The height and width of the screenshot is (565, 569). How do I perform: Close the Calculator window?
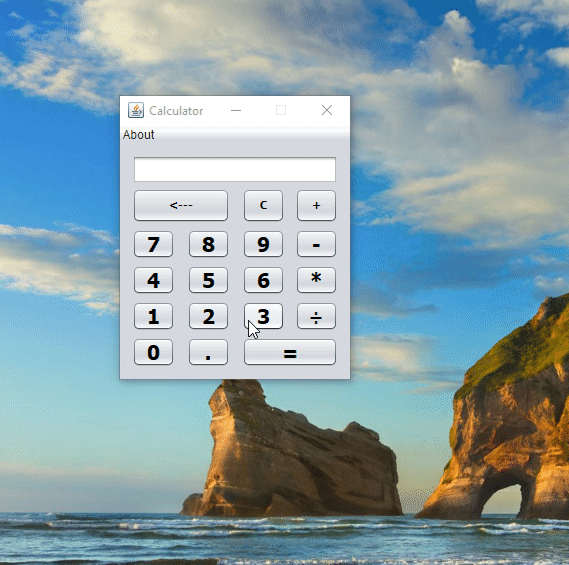327,110
